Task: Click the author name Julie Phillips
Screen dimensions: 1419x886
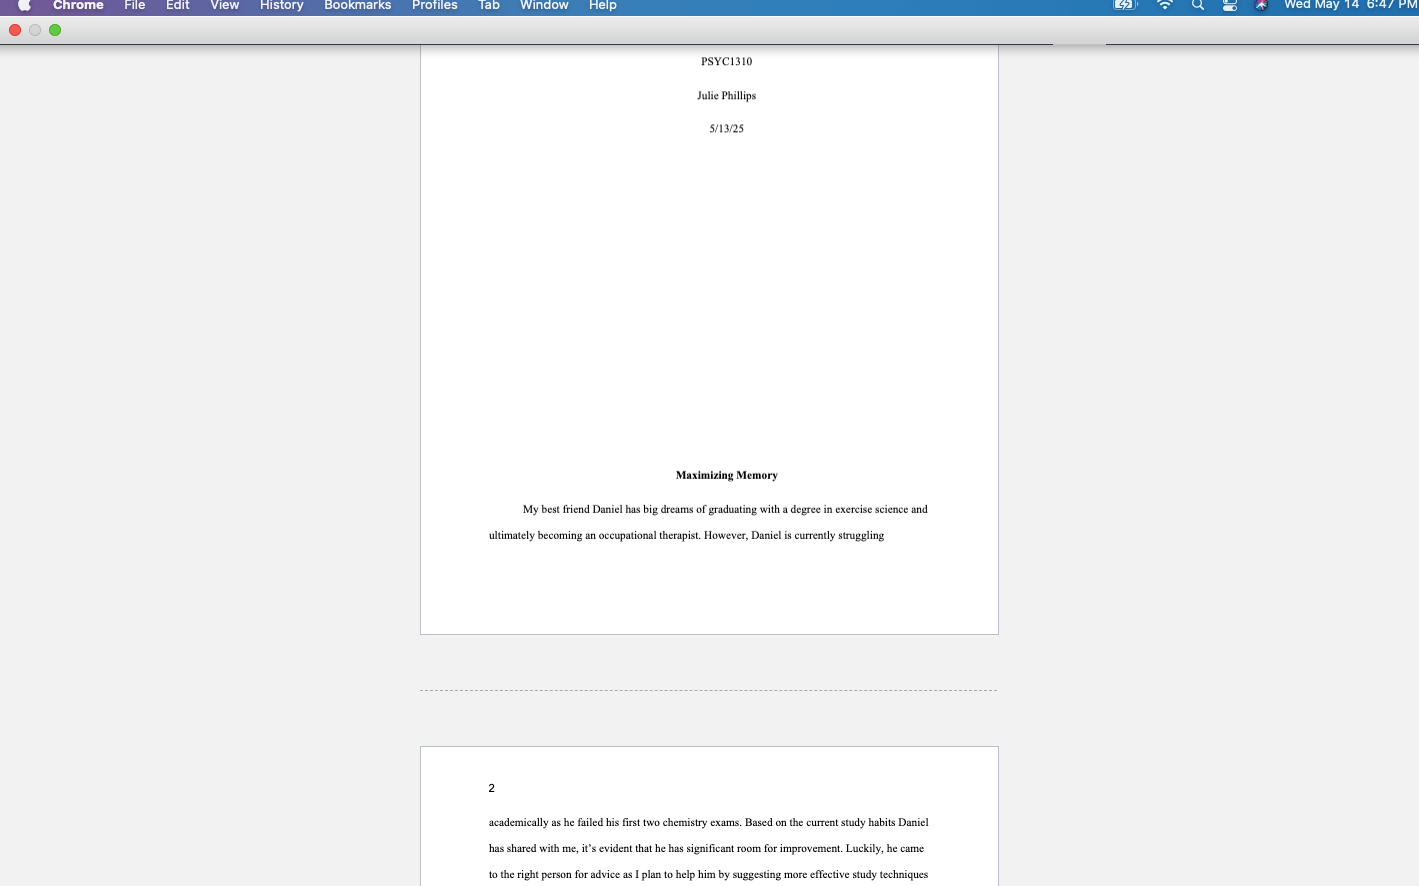Action: (727, 96)
